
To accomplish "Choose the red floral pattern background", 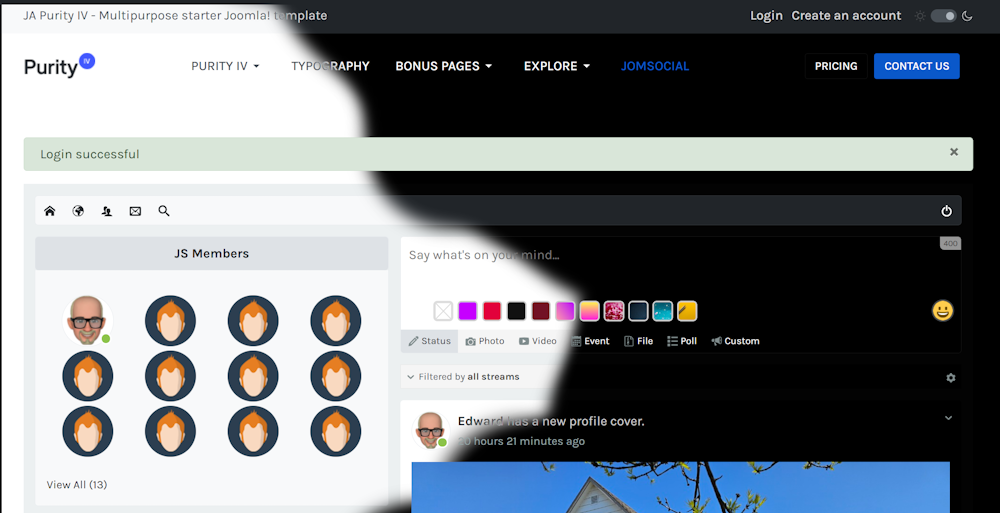I will coord(614,311).
